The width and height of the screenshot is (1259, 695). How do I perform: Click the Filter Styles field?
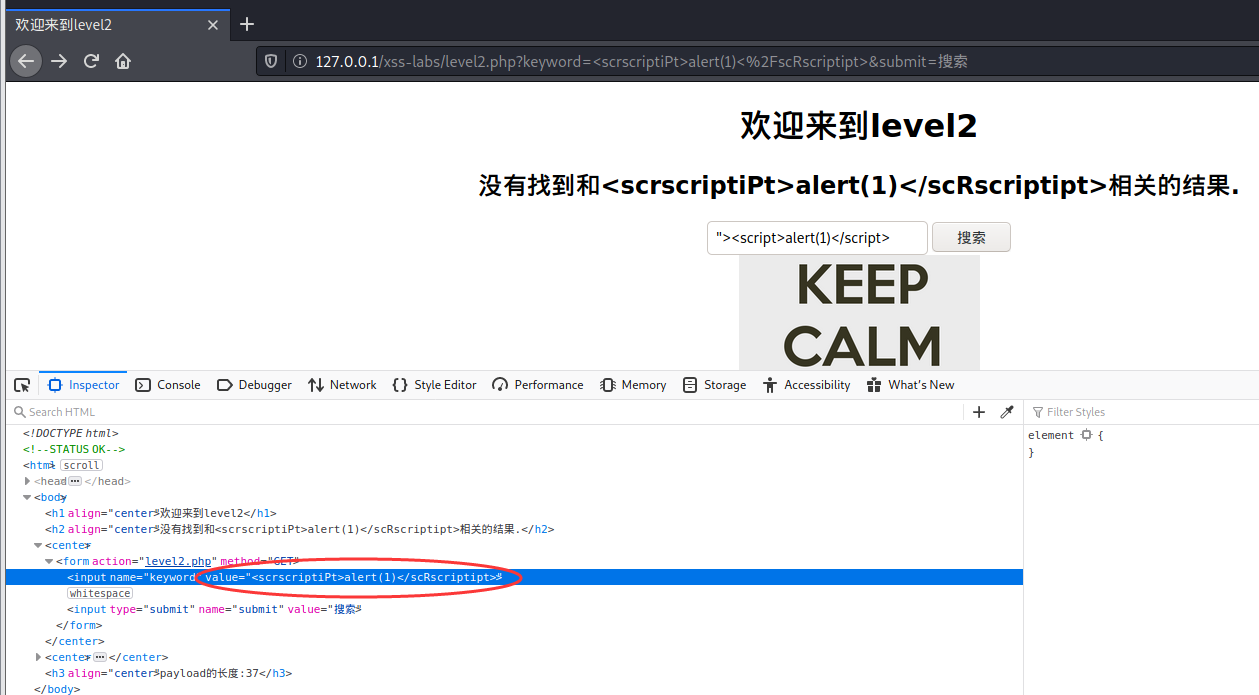point(1140,412)
